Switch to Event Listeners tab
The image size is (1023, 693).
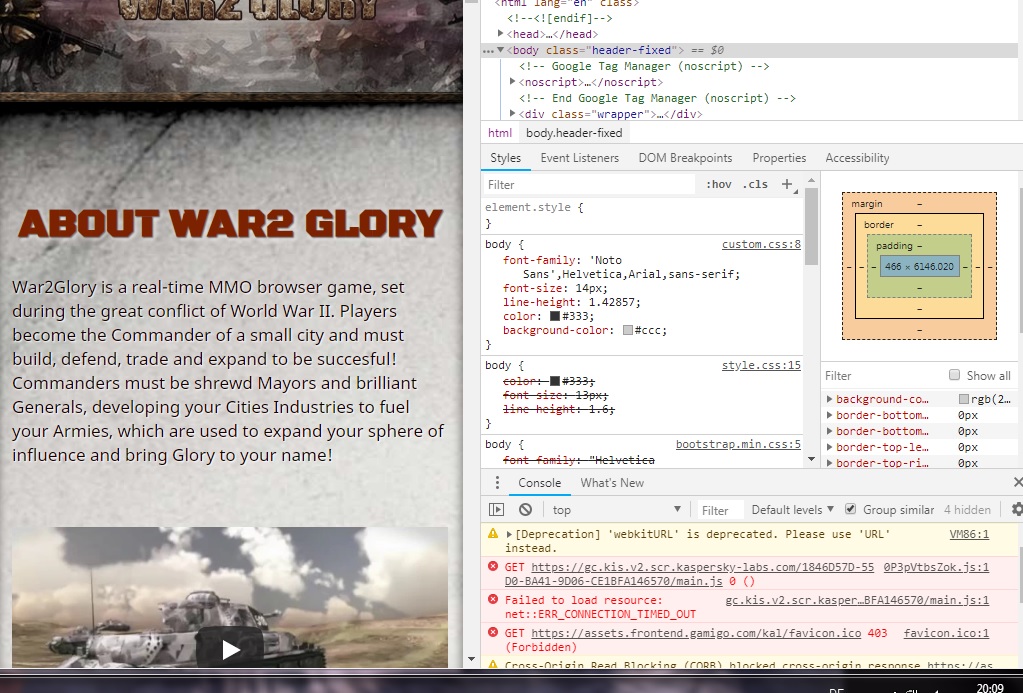[579, 158]
